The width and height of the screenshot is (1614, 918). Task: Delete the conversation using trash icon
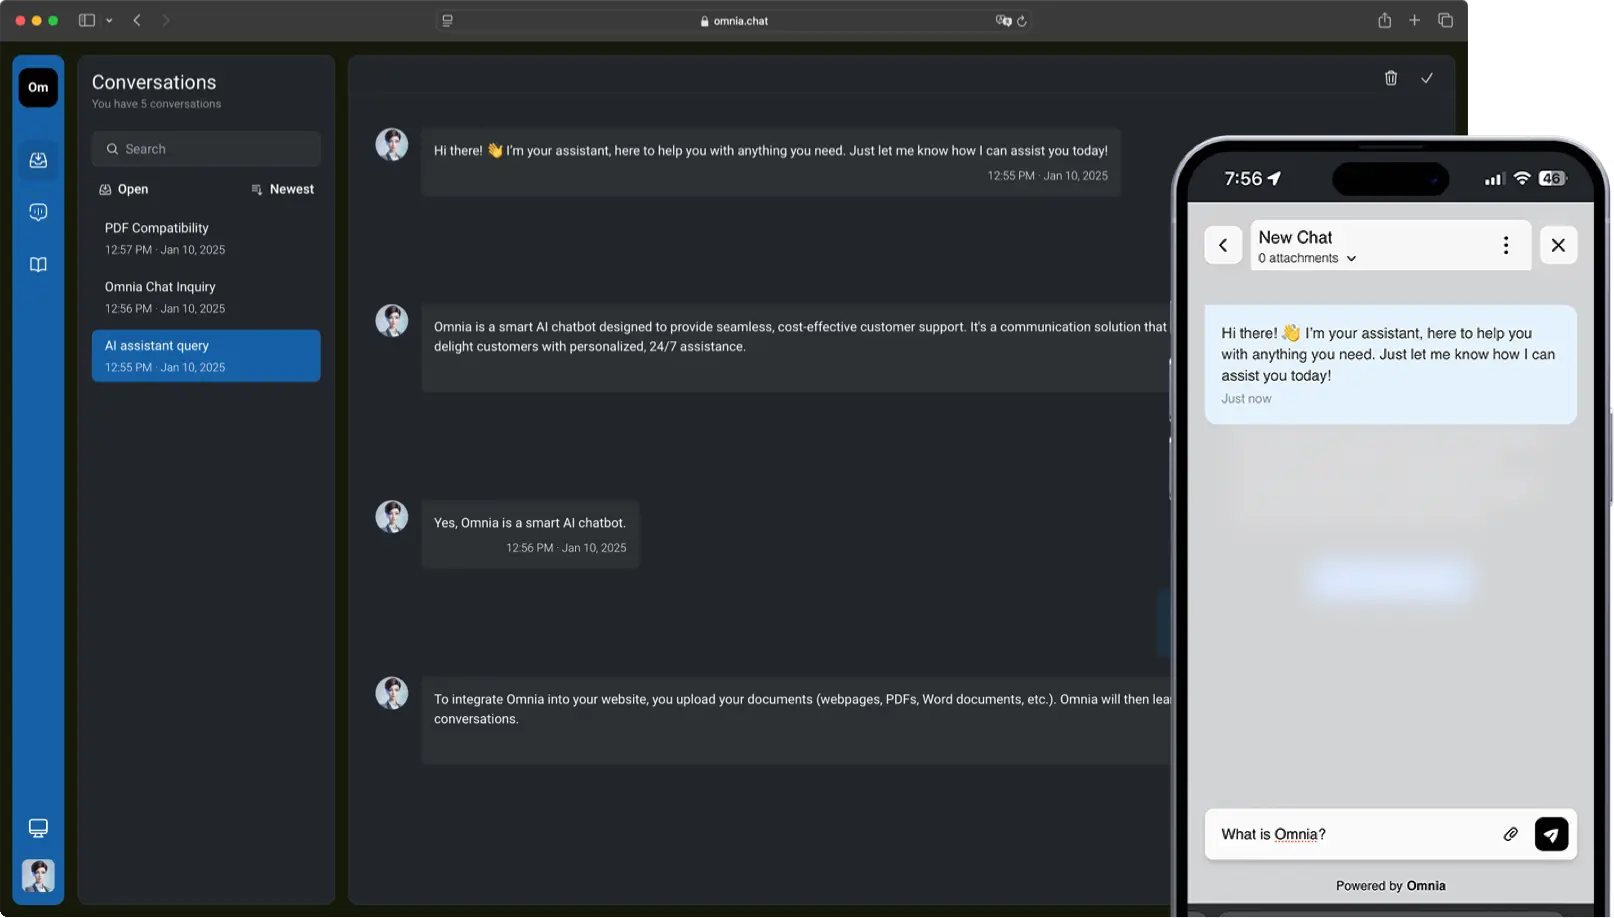coord(1391,78)
